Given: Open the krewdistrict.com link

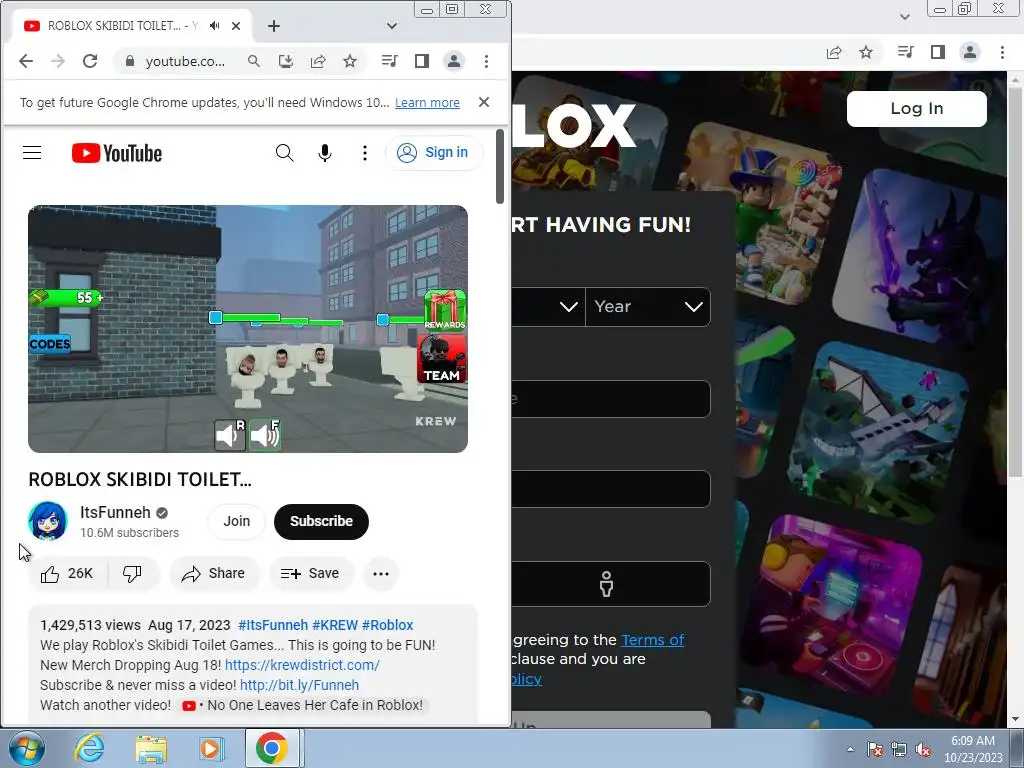Looking at the screenshot, I should (302, 665).
